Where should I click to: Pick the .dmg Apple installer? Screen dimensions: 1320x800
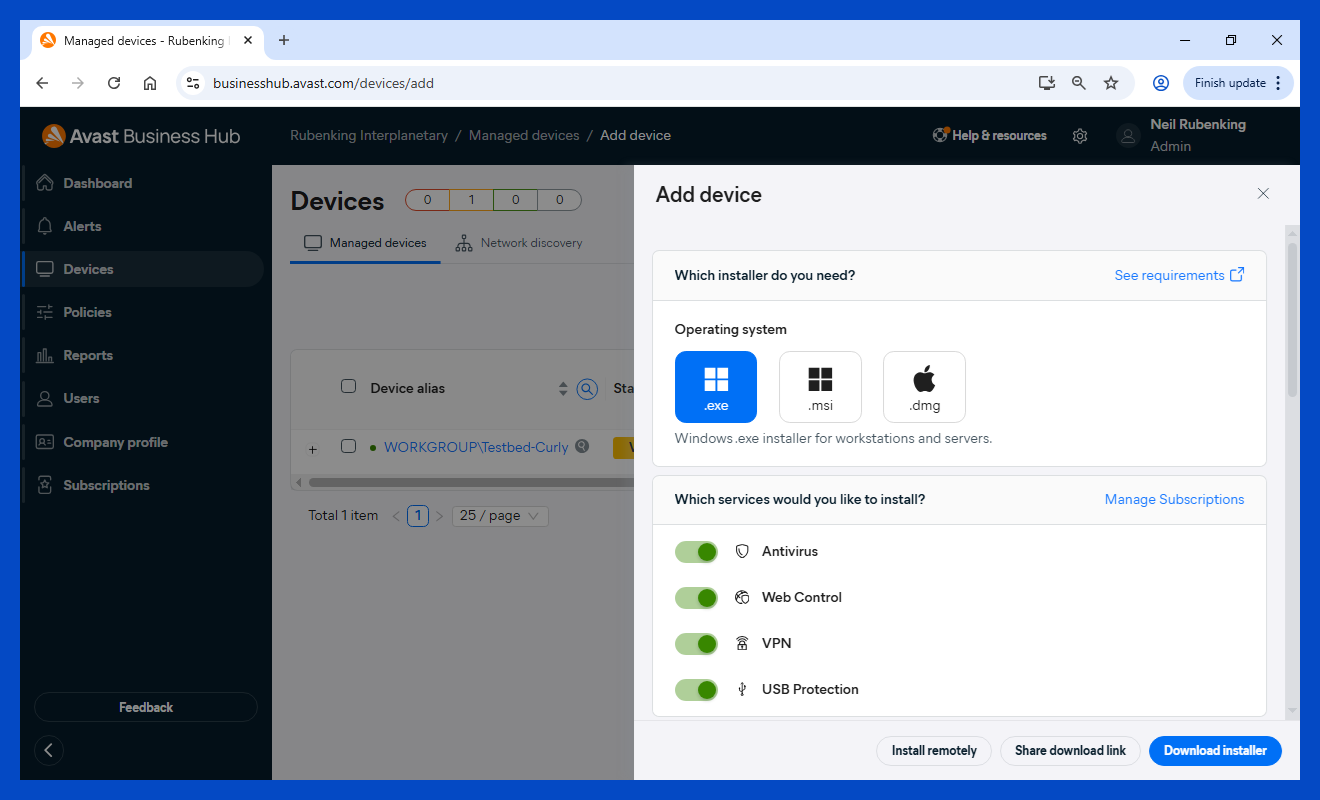[x=924, y=387]
